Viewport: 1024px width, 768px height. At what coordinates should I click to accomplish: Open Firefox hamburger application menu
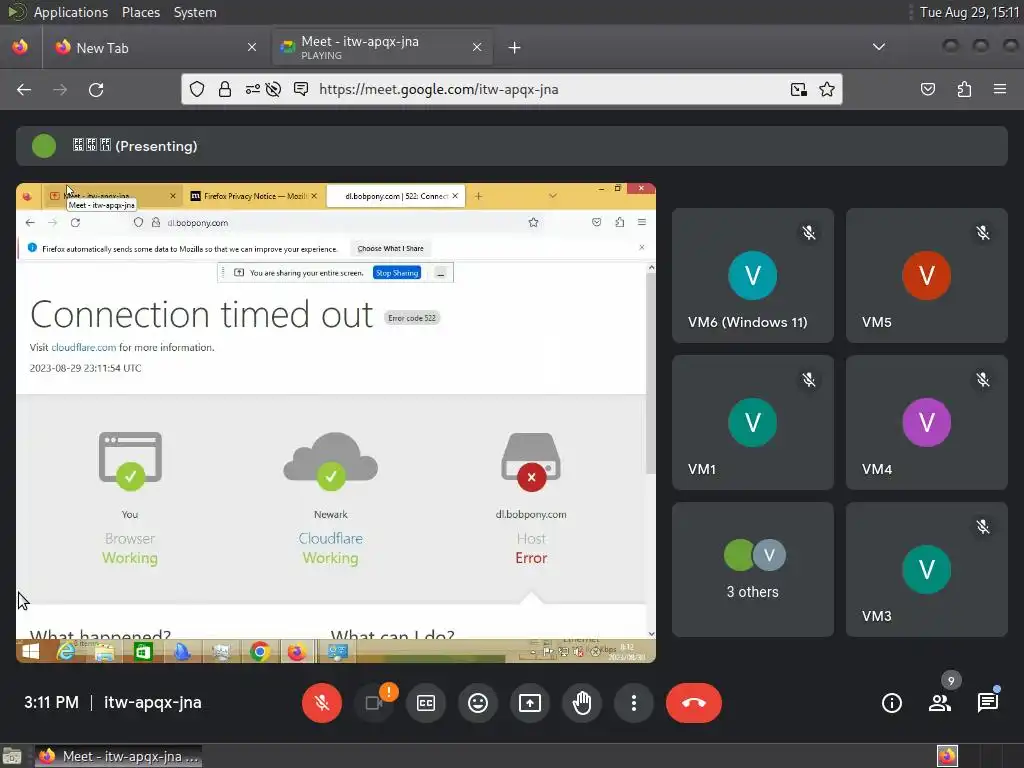(x=1000, y=89)
